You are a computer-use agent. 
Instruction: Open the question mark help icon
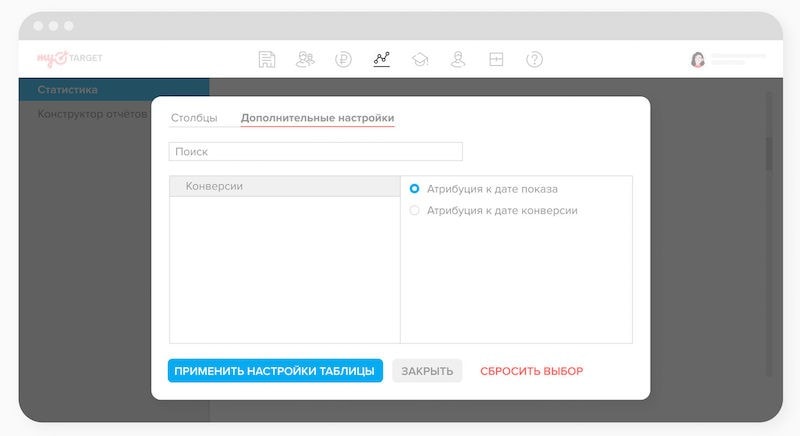pos(534,60)
